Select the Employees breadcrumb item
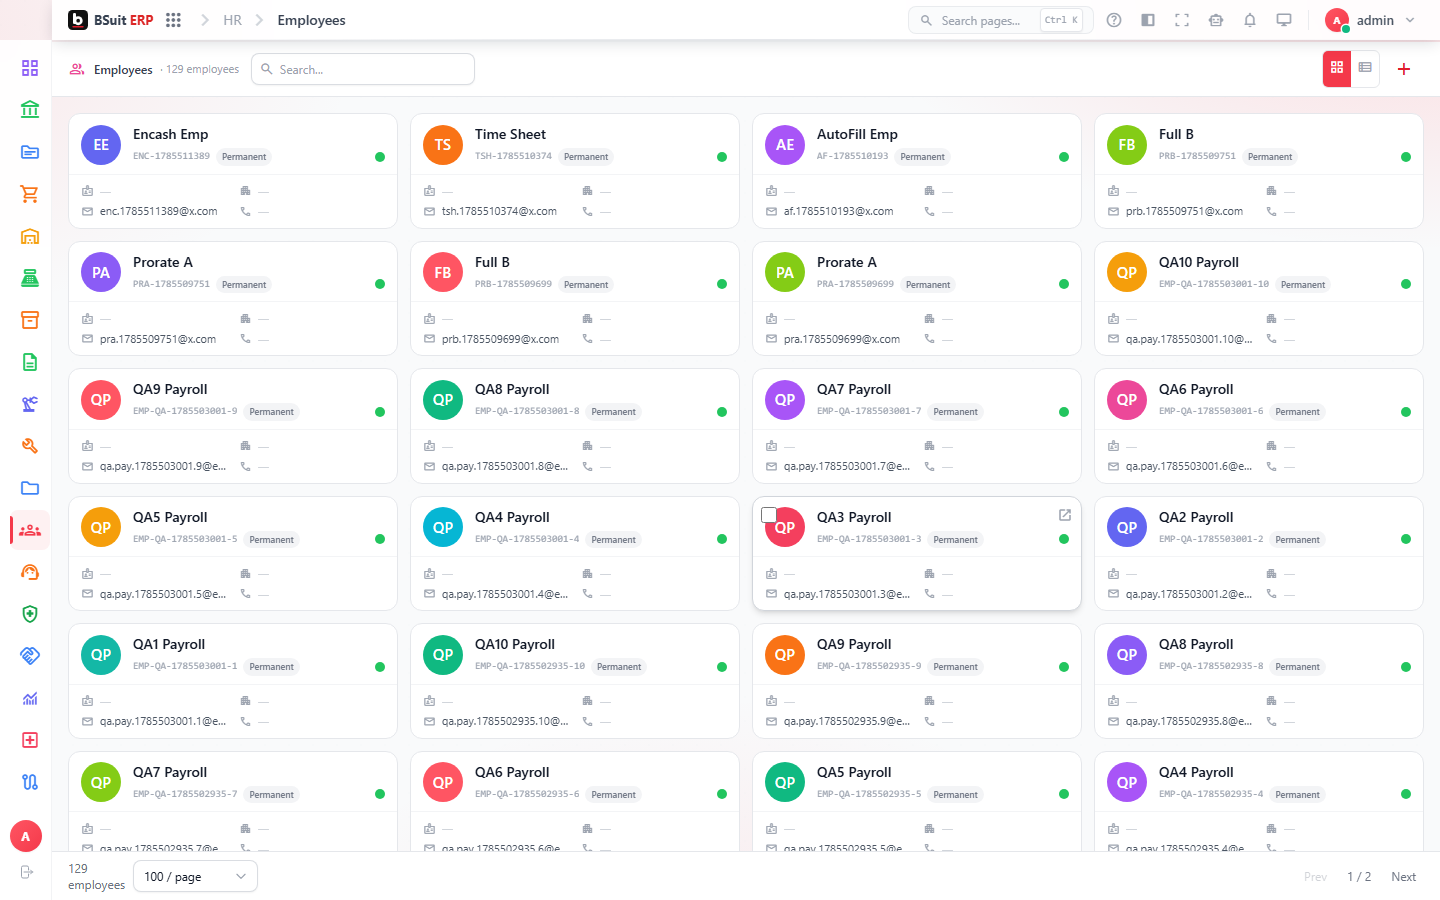This screenshot has height=900, width=1440. (311, 20)
